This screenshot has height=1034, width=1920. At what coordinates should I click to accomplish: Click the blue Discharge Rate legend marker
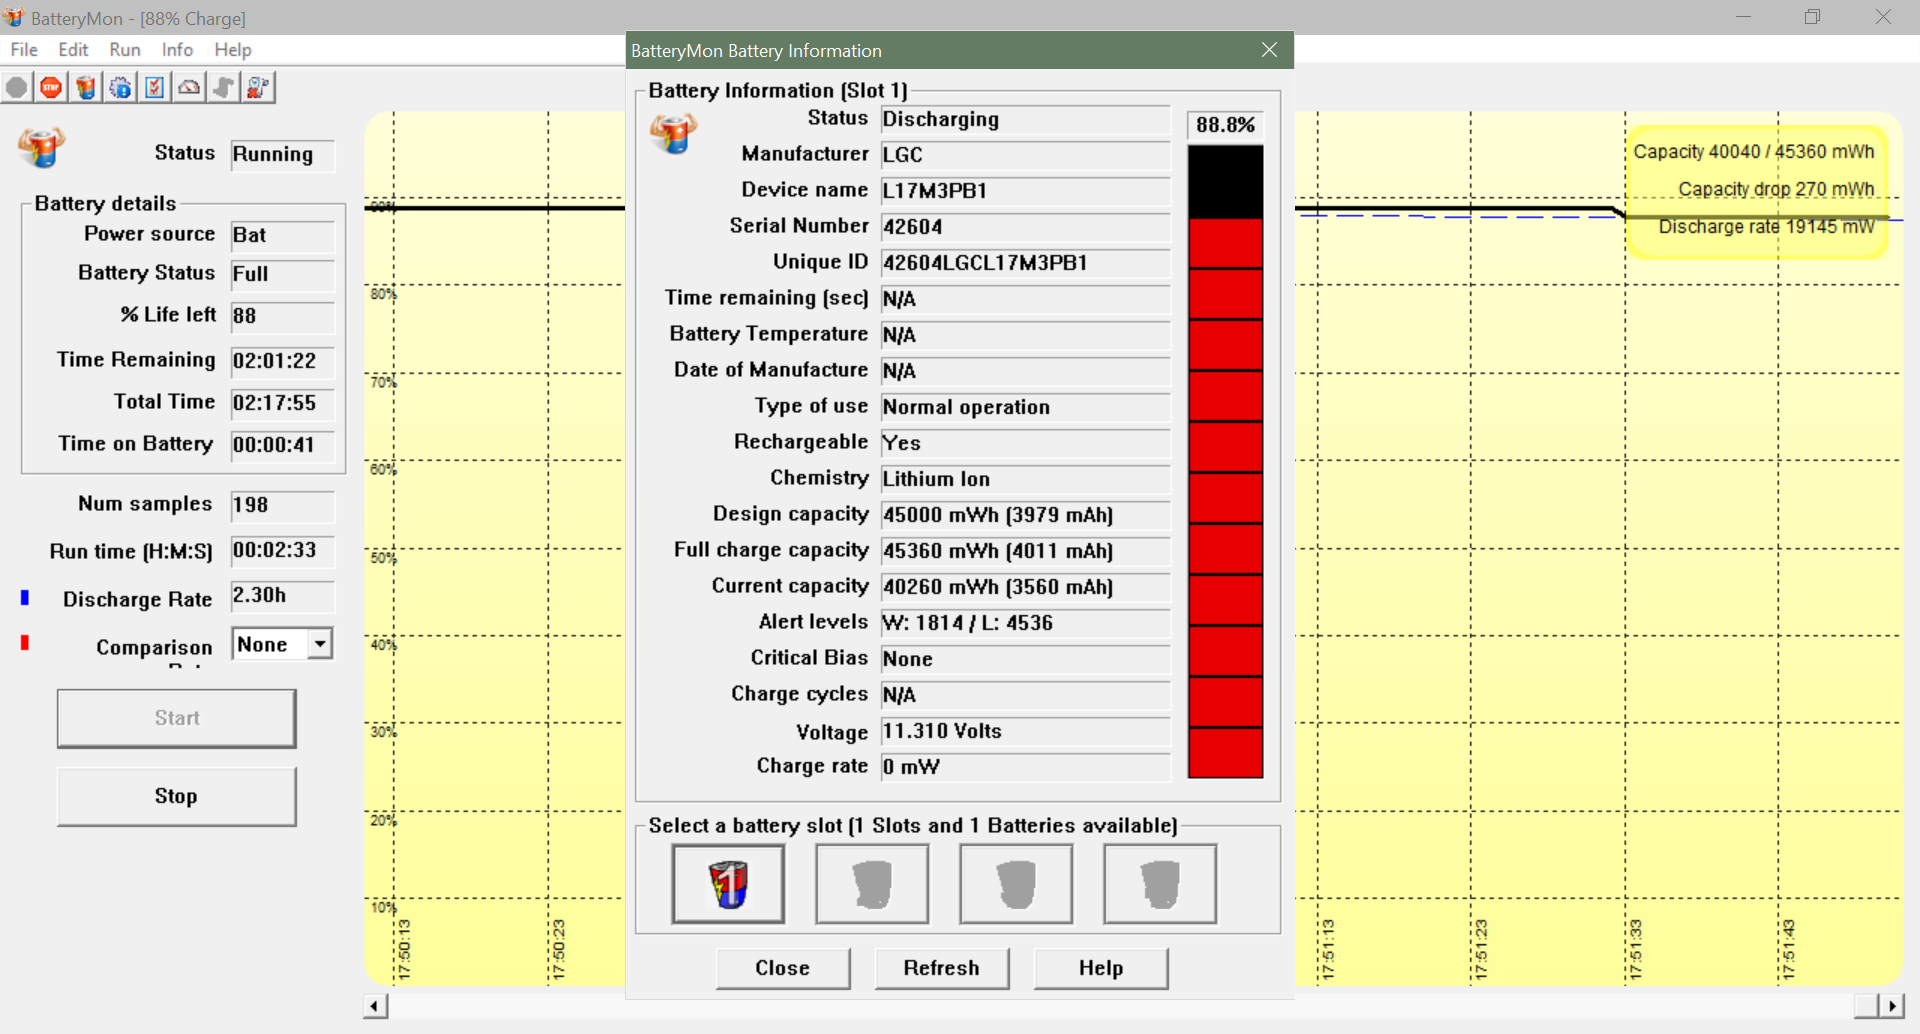pyautogui.click(x=25, y=598)
